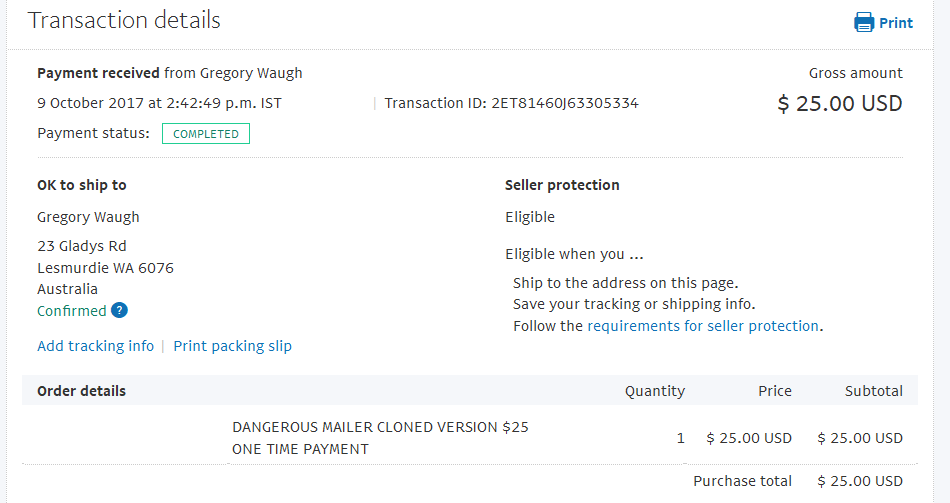Click the gross amount $ 25.00 USD
The width and height of the screenshot is (950, 503).
pos(840,104)
